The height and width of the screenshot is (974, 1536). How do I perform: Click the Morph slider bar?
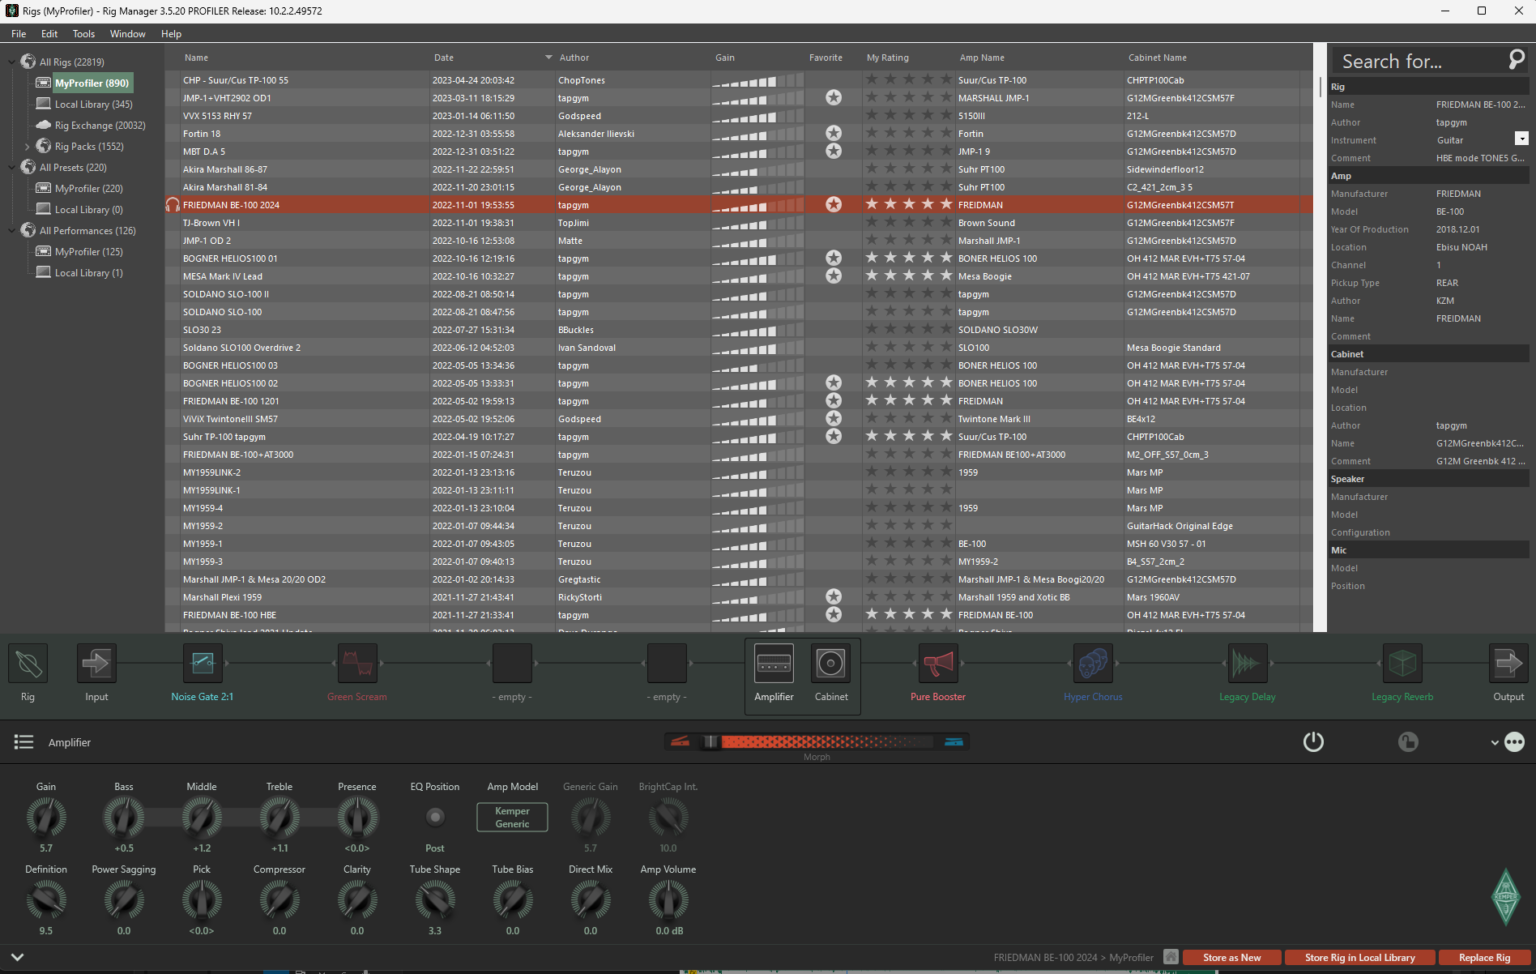click(817, 742)
